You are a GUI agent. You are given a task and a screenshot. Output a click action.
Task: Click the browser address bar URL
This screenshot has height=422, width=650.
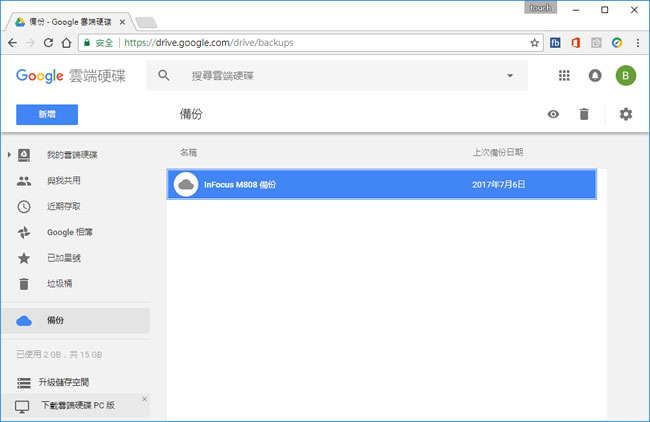[x=209, y=43]
